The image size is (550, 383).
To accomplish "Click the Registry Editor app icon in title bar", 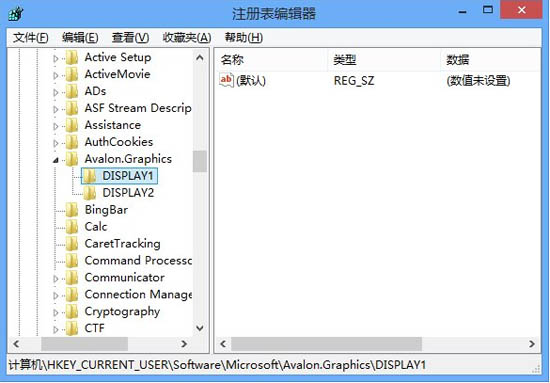I will pos(15,14).
